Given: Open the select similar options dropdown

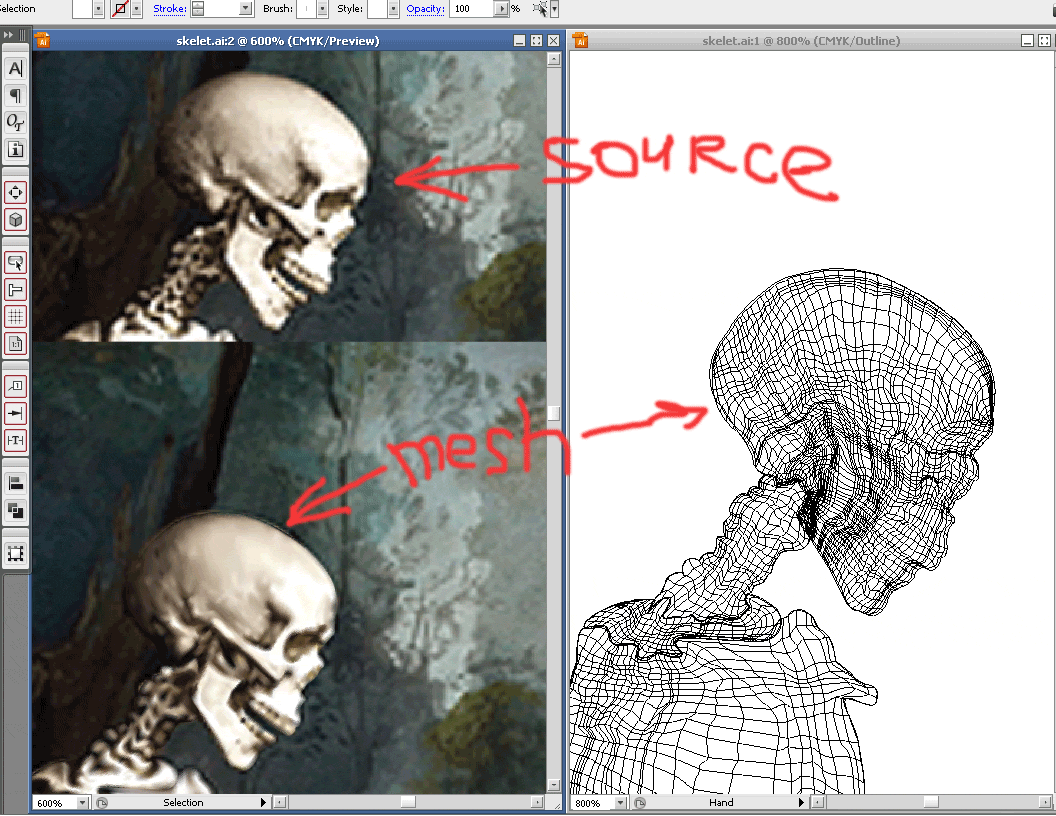Looking at the screenshot, I should tap(554, 9).
